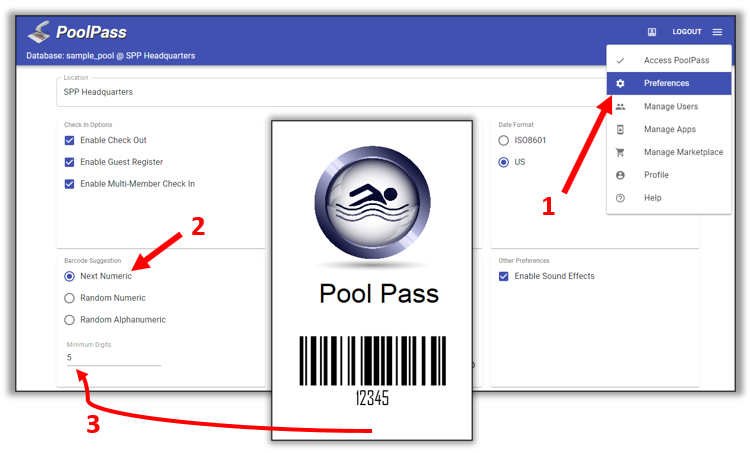750x453 pixels.
Task: Click the barcode image on the pass
Action: [x=372, y=361]
